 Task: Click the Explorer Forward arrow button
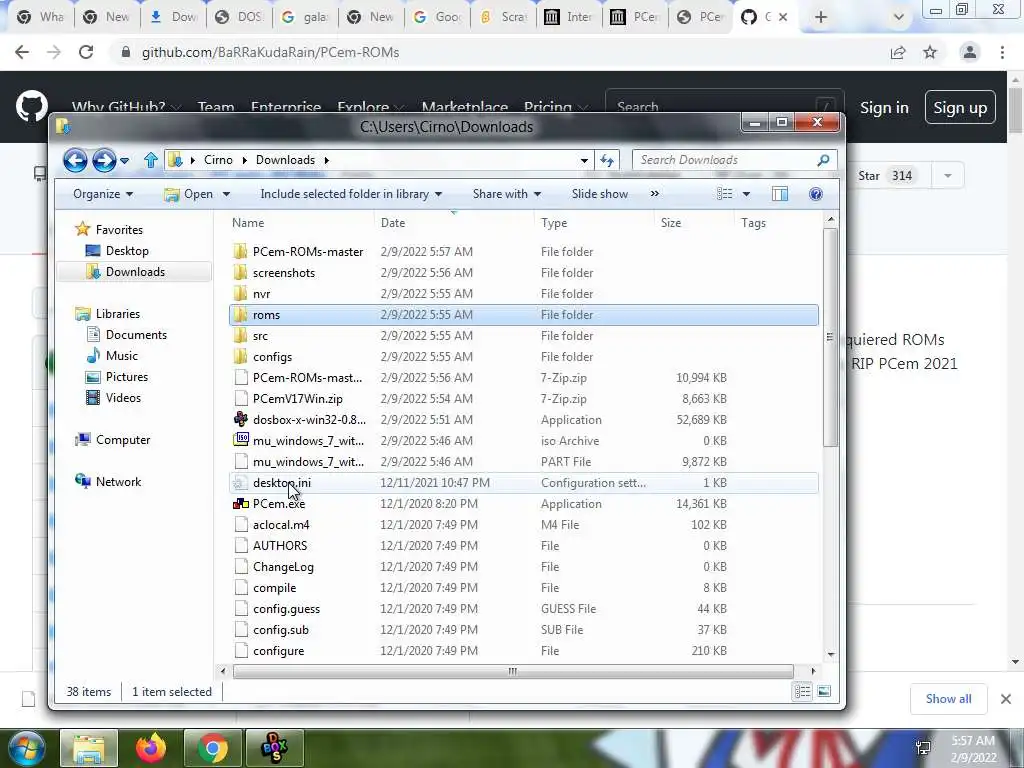click(x=104, y=160)
